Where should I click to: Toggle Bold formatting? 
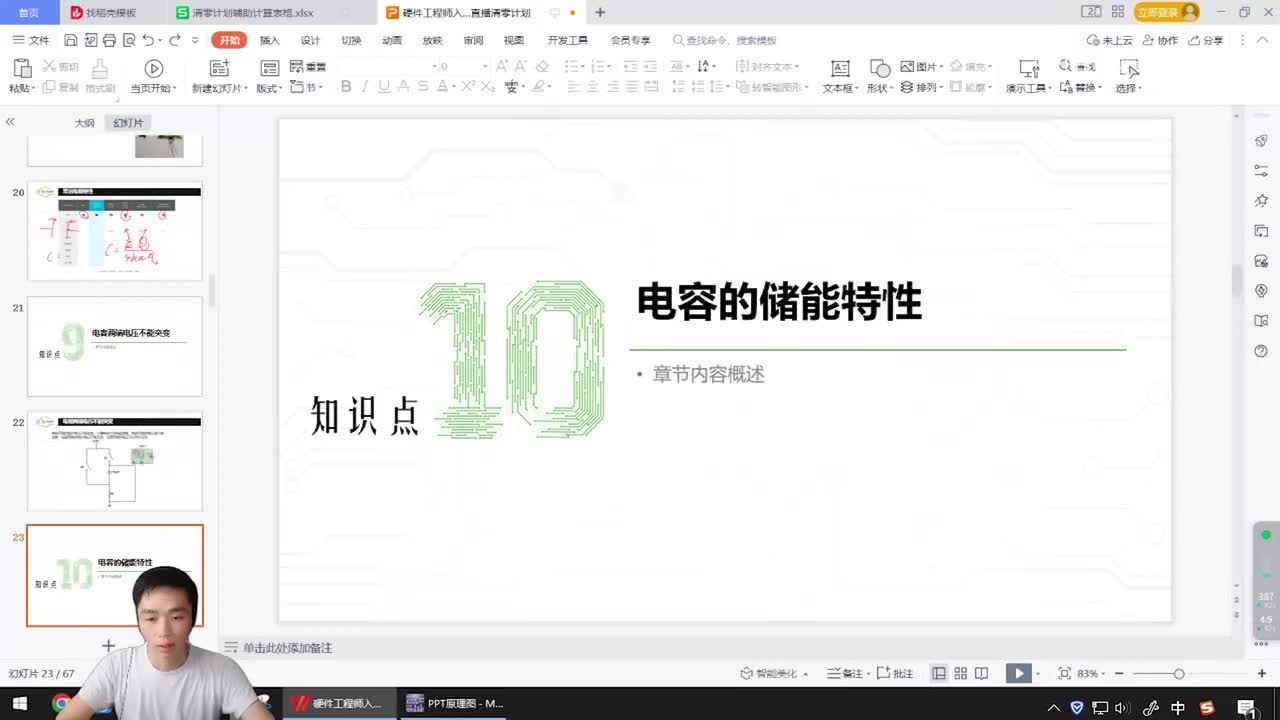click(346, 87)
